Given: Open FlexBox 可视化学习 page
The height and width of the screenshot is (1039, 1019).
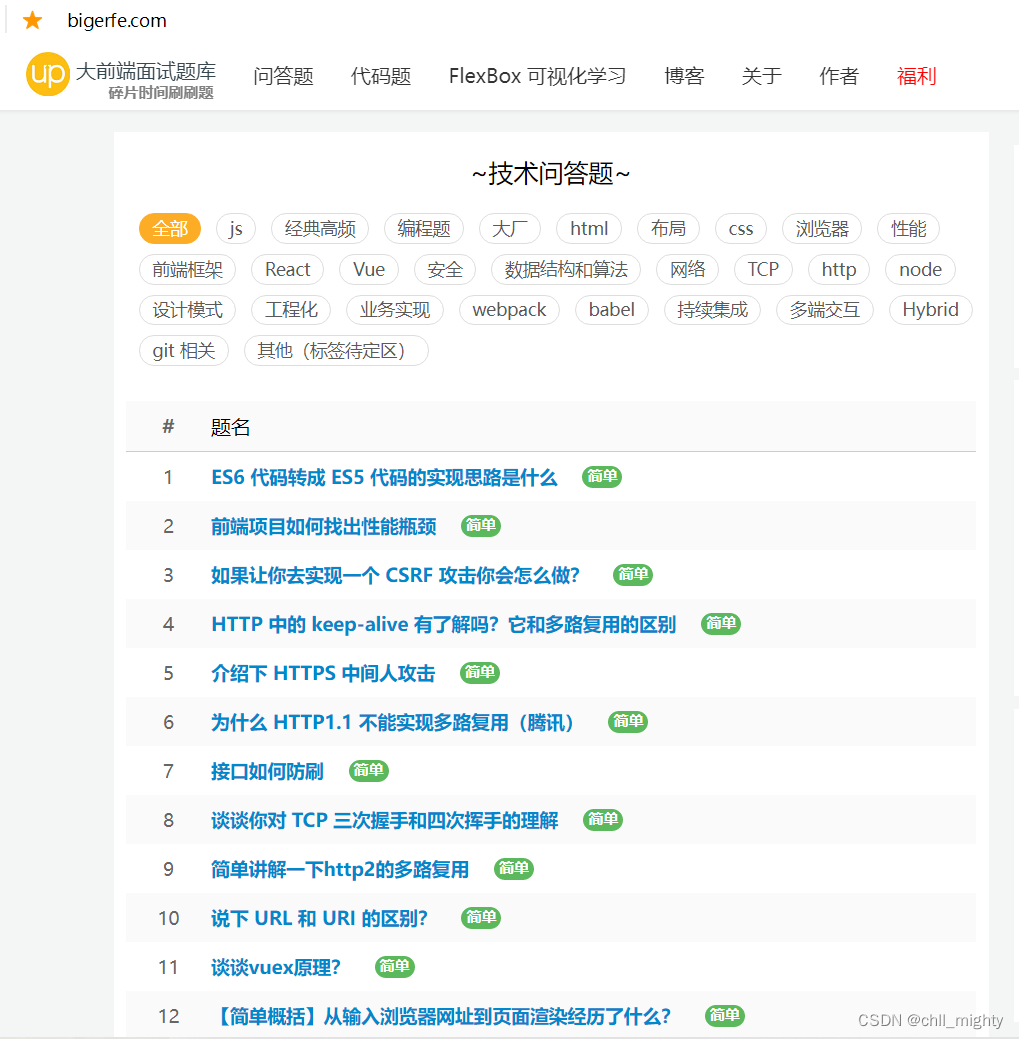Looking at the screenshot, I should tap(537, 76).
